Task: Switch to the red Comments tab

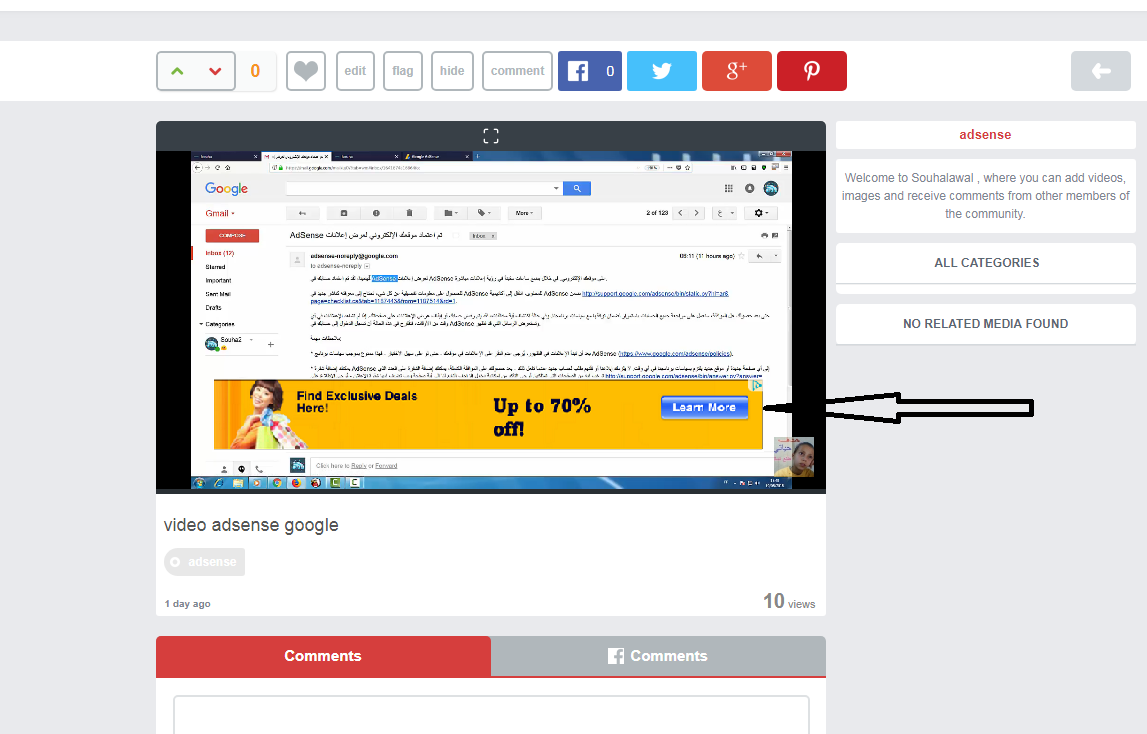Action: [323, 656]
